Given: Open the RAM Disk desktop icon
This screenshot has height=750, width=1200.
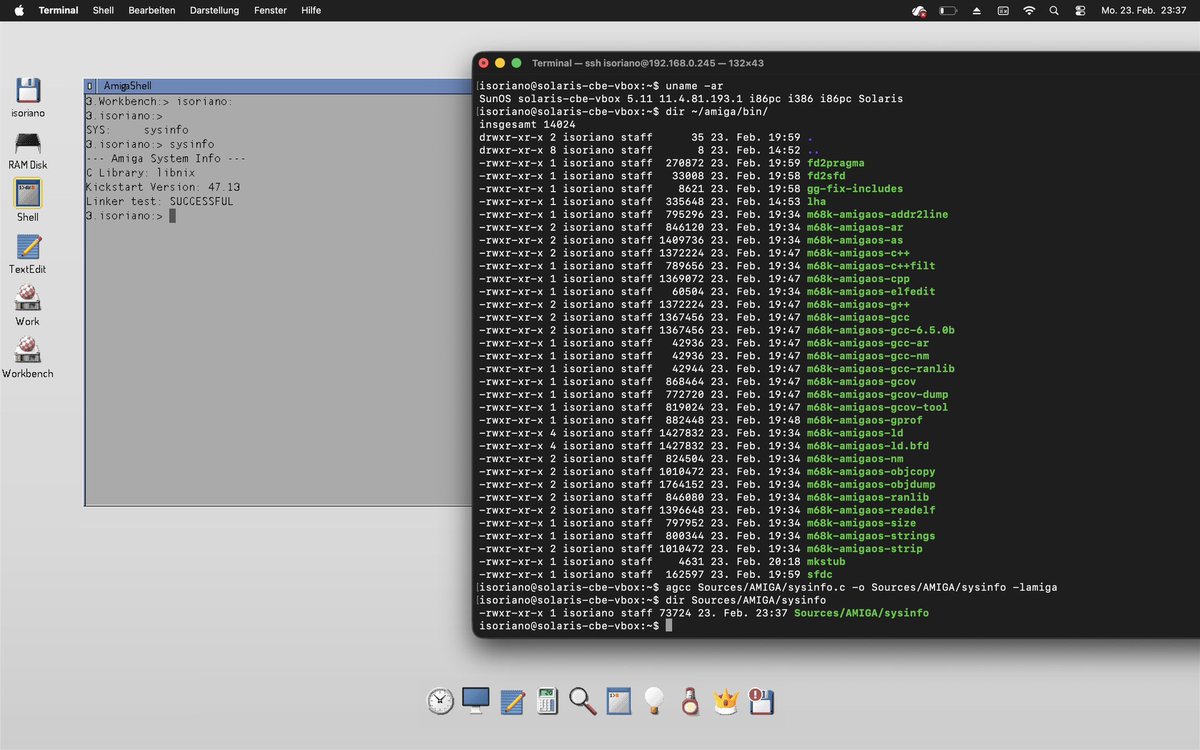Looking at the screenshot, I should 28,142.
